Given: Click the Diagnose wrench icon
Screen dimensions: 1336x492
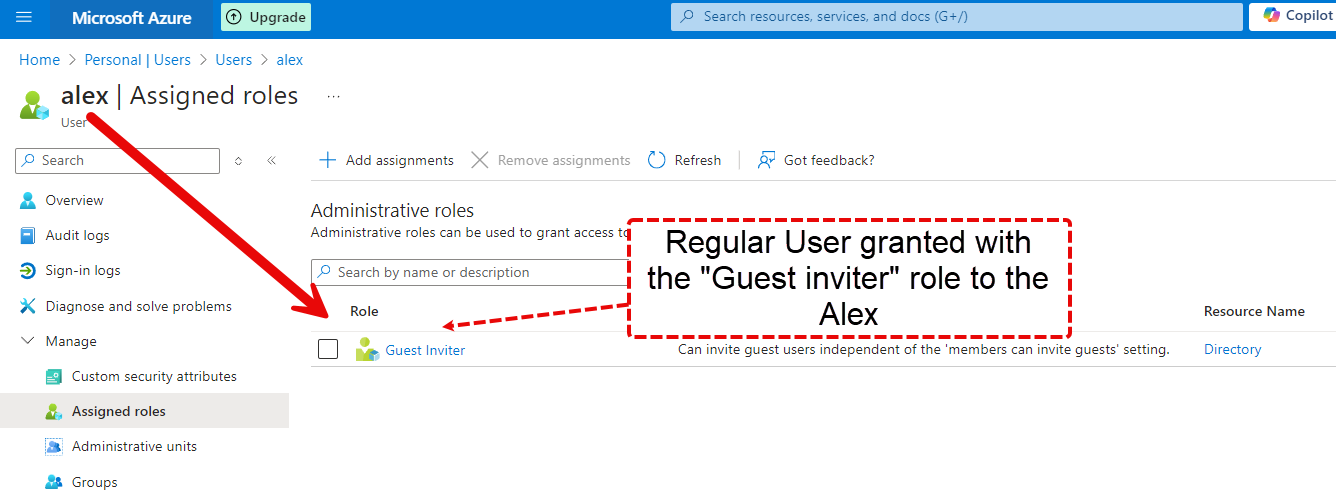Looking at the screenshot, I should pos(28,306).
